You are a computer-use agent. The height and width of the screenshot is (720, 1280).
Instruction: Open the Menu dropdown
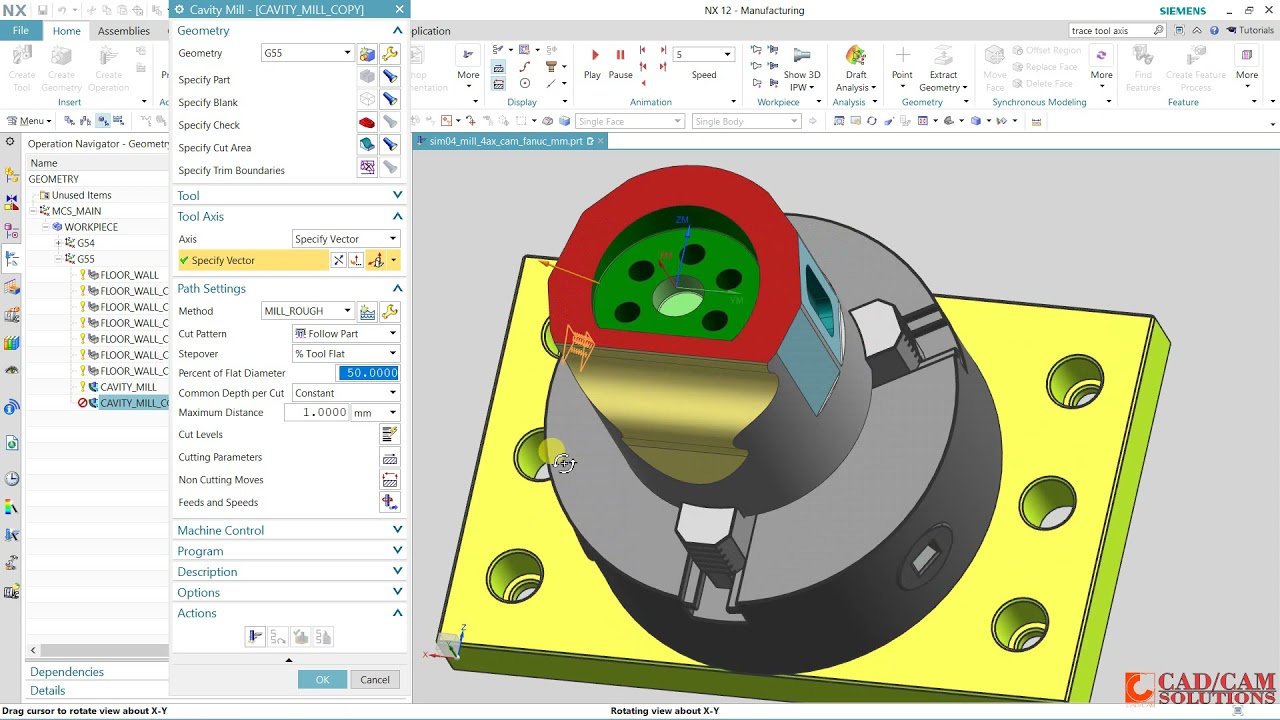(29, 121)
